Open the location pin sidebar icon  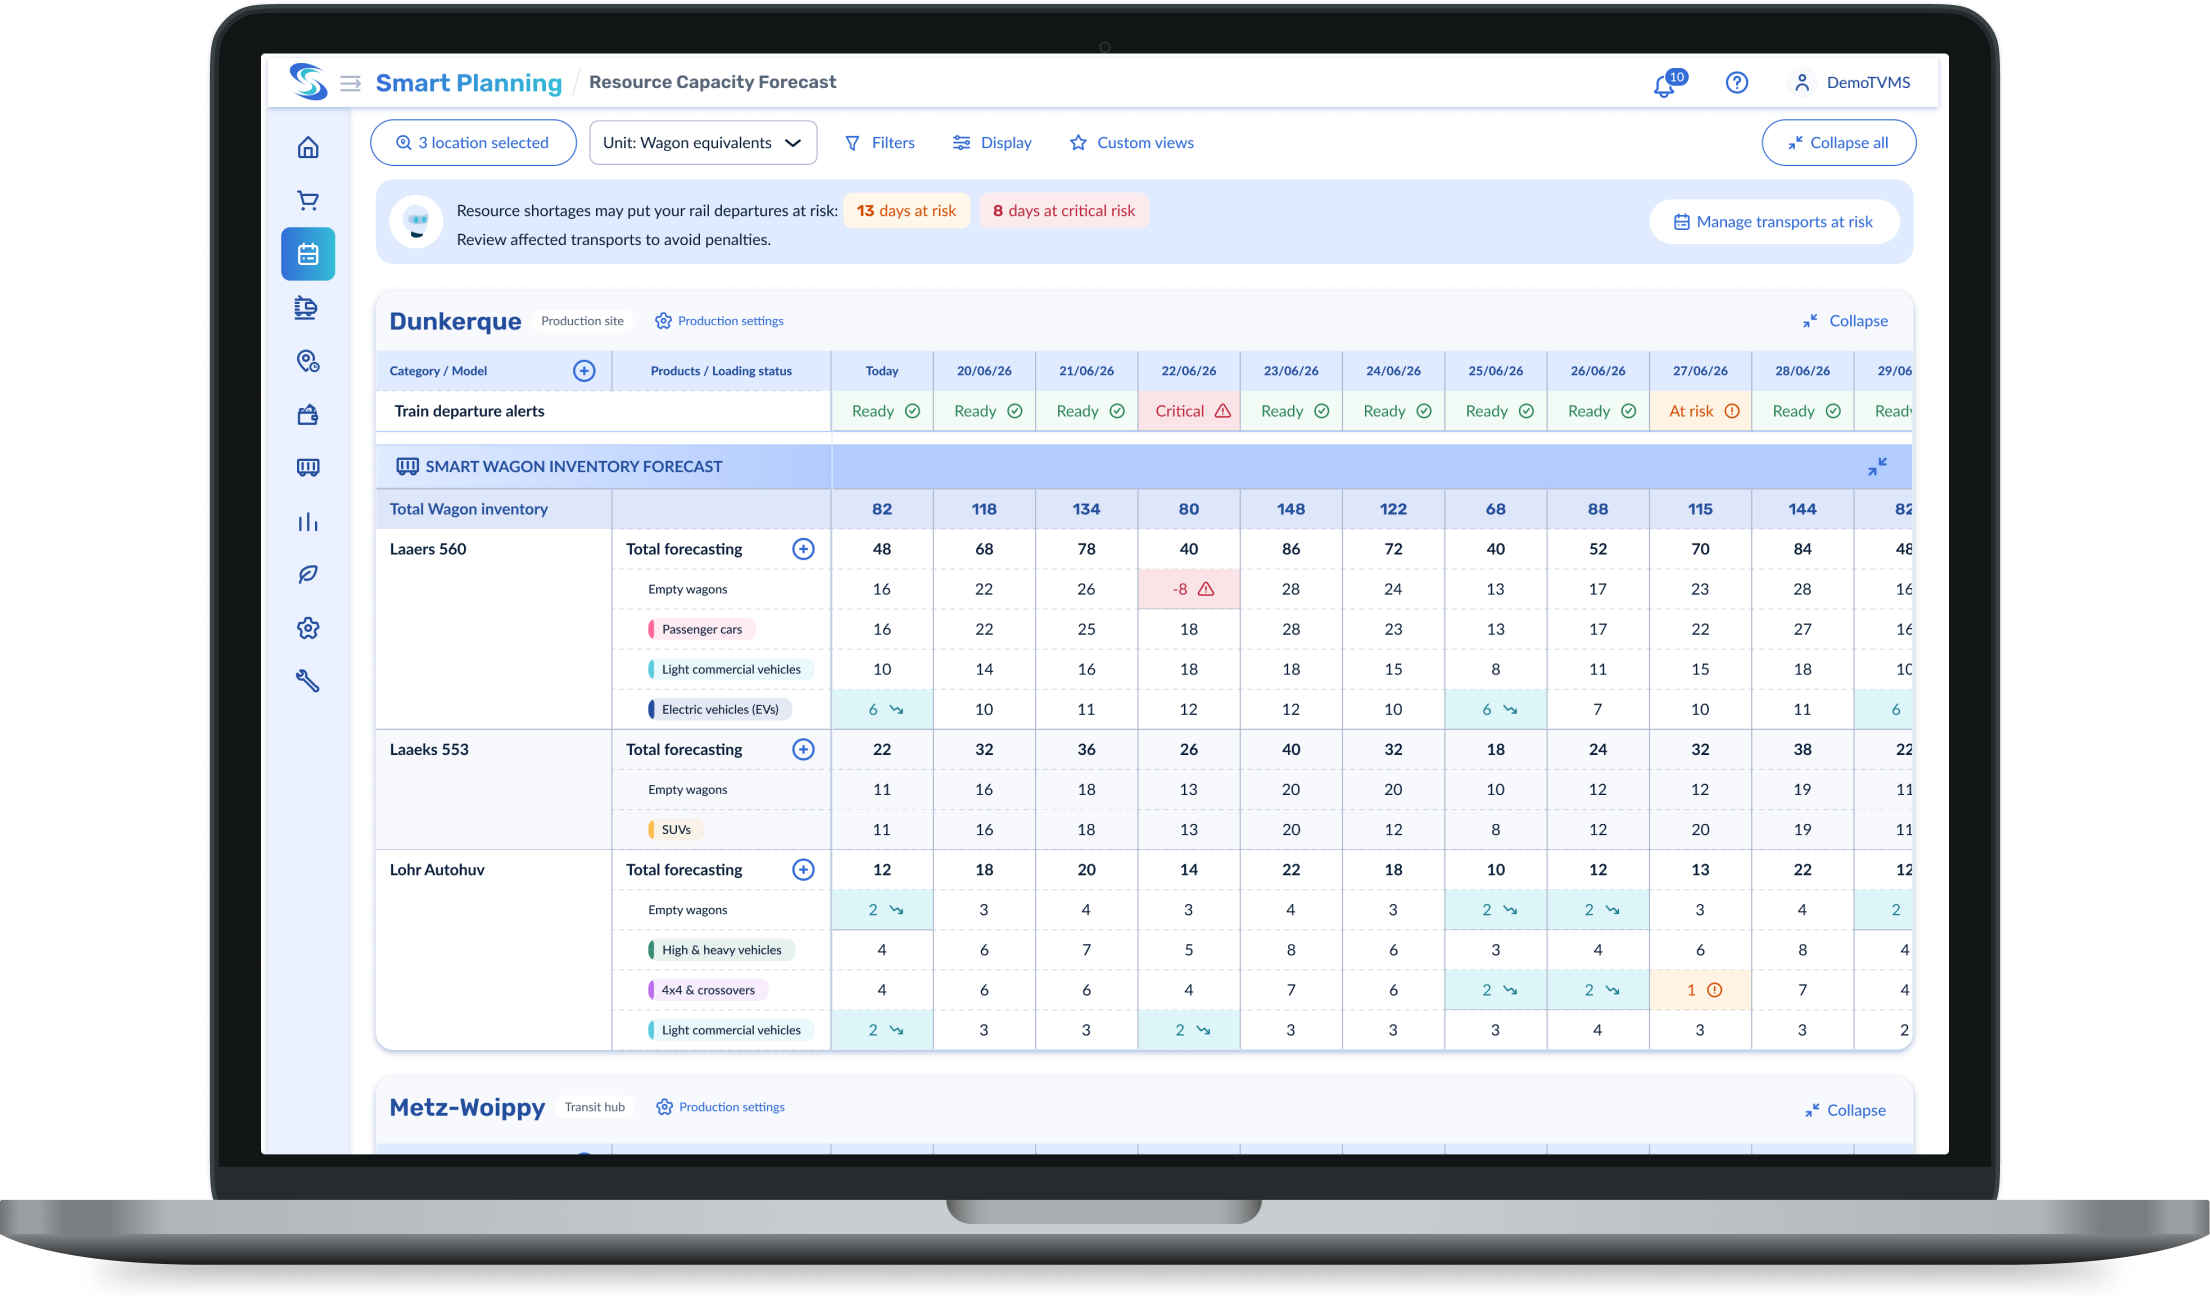[x=308, y=361]
